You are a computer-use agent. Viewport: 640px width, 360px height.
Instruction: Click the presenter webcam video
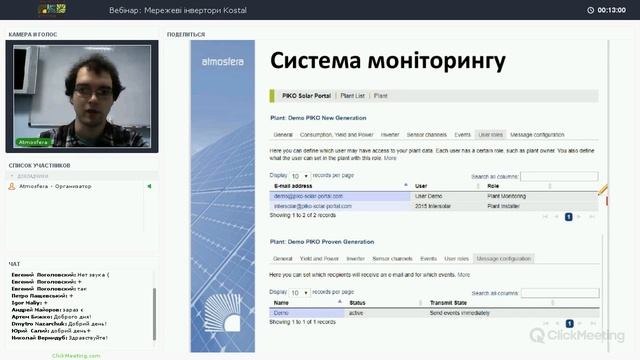[x=82, y=96]
